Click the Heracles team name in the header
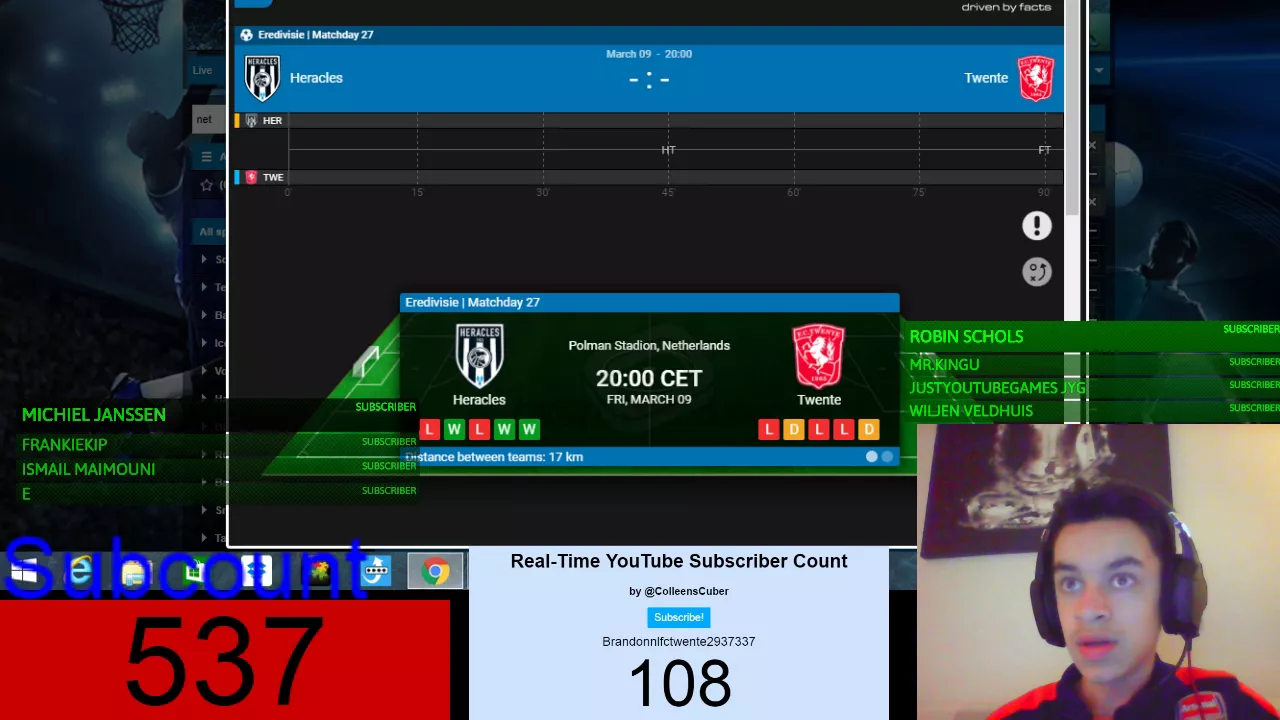 [x=316, y=78]
